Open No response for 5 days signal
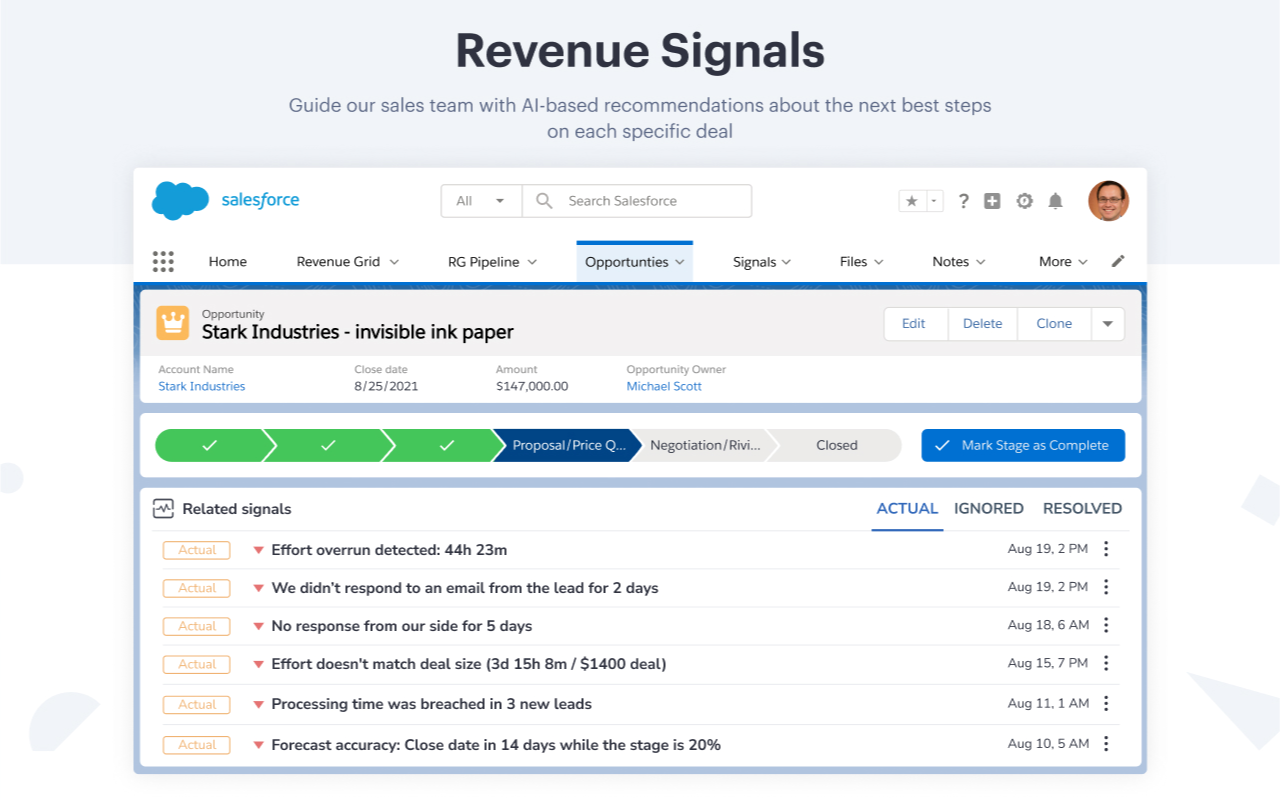The height and width of the screenshot is (800, 1280). pos(402,626)
